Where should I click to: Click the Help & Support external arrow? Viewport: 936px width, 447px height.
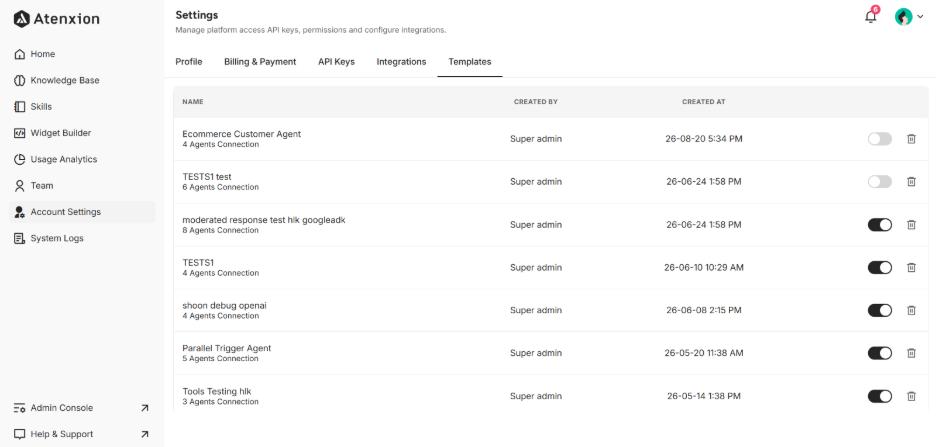[x=144, y=434]
